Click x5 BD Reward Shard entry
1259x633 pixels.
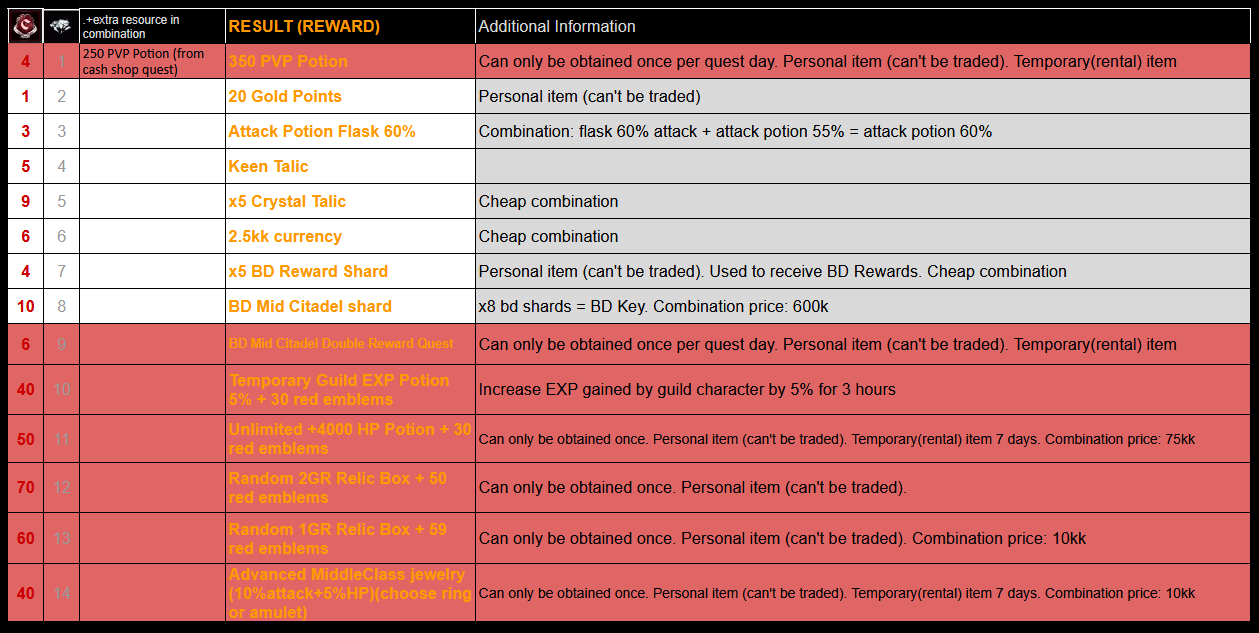[x=308, y=271]
